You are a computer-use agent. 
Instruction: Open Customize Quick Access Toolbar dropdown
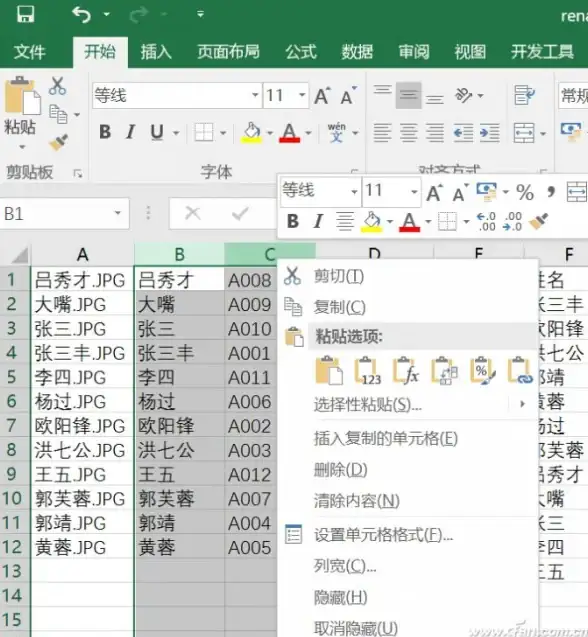tap(200, 14)
